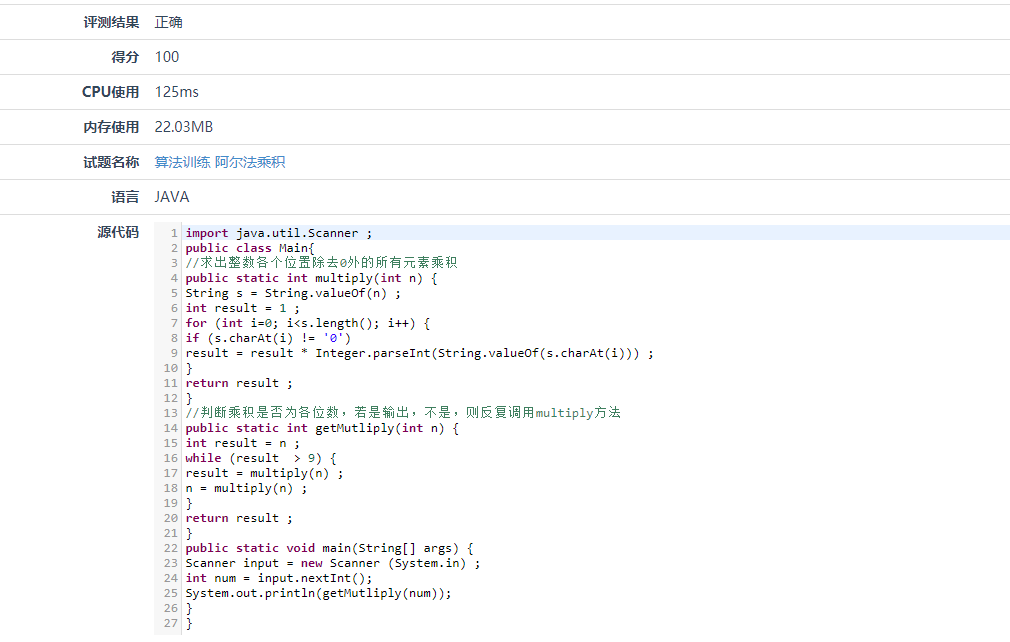Click the getMutliply(int n) declaration line
Screen dimensions: 1010x642
point(322,428)
